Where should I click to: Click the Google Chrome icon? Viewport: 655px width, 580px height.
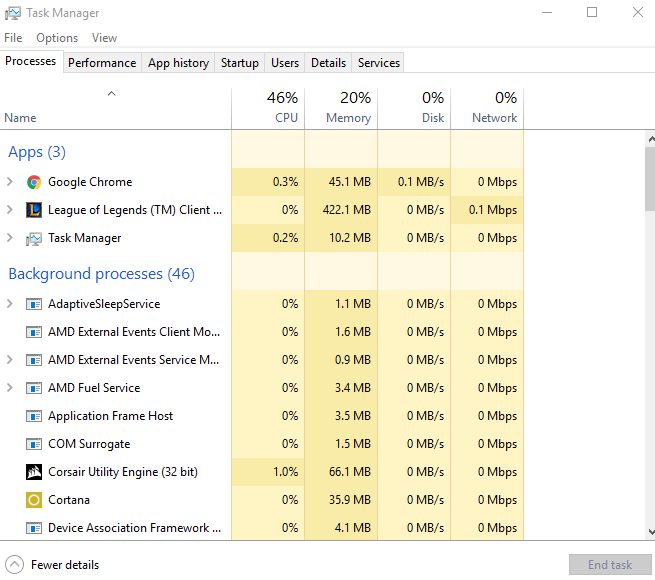click(x=34, y=182)
